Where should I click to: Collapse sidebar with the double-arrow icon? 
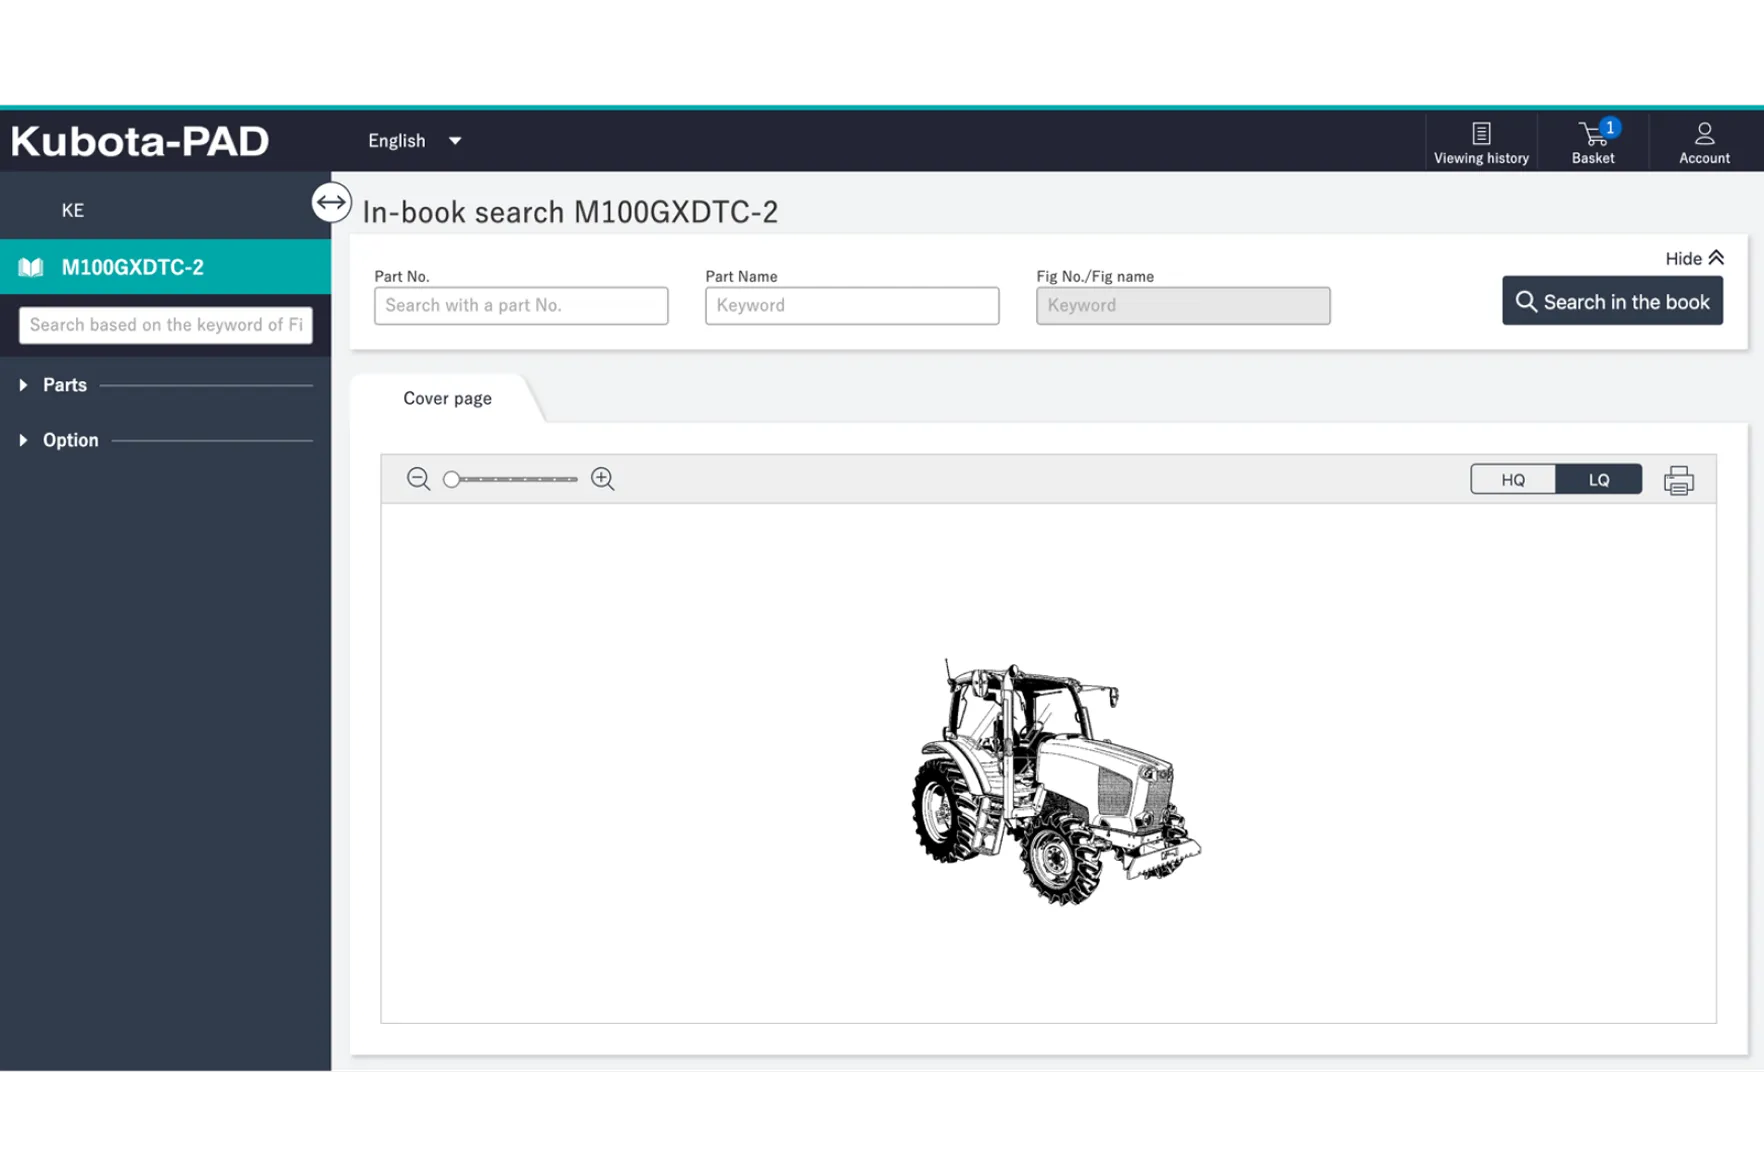tap(331, 202)
